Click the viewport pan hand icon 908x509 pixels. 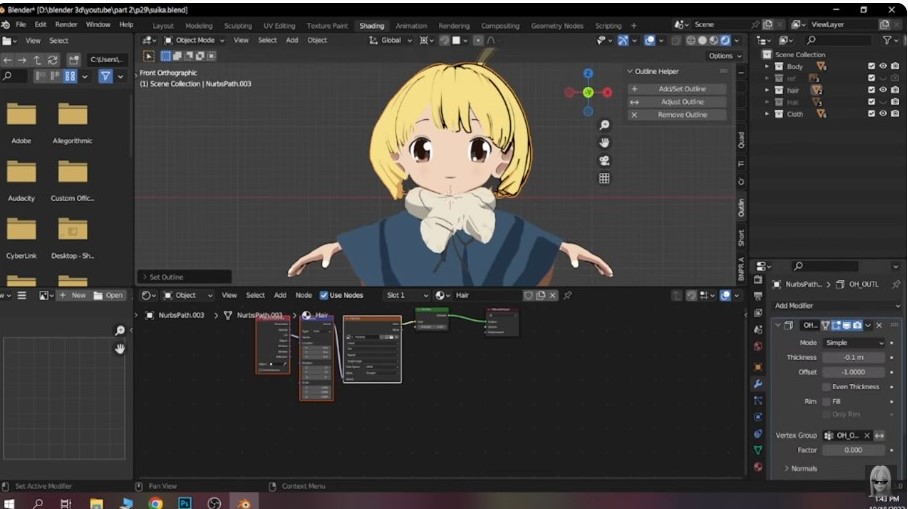pyautogui.click(x=604, y=142)
